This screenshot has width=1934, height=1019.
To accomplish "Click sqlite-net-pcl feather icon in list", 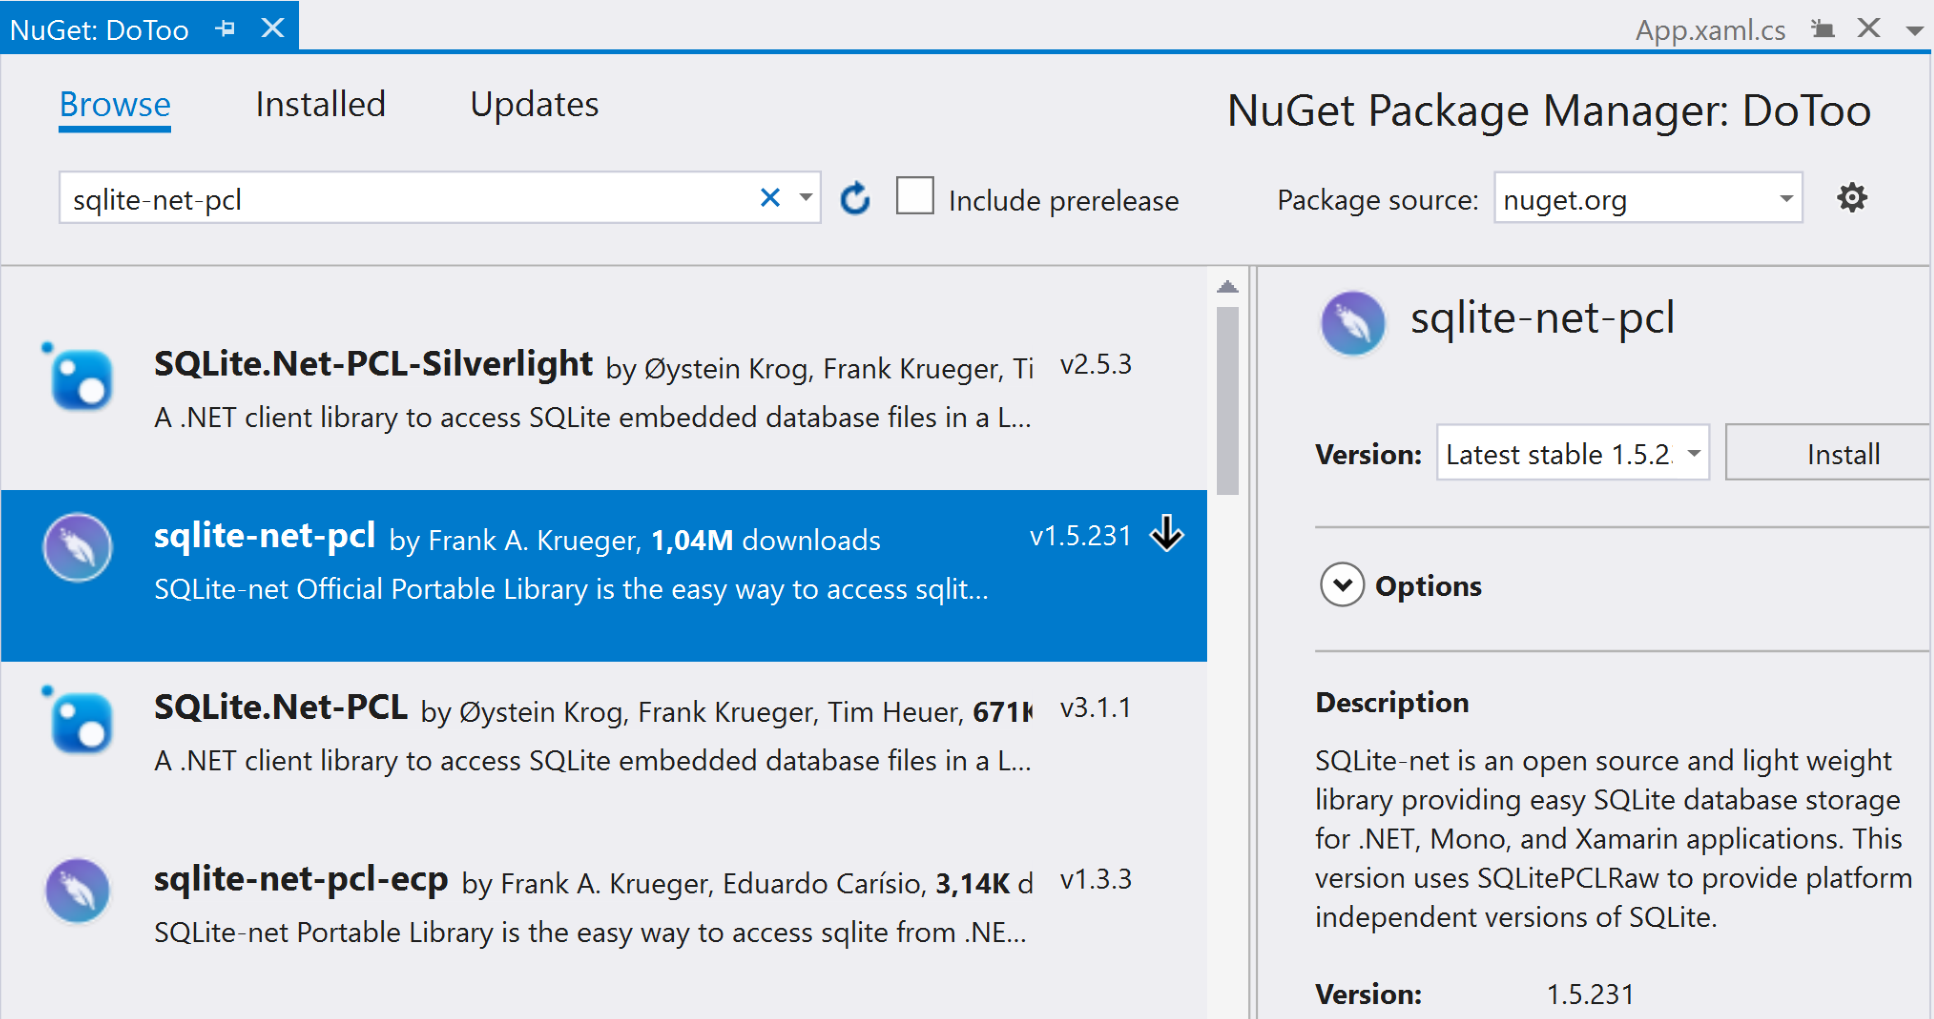I will click(78, 547).
